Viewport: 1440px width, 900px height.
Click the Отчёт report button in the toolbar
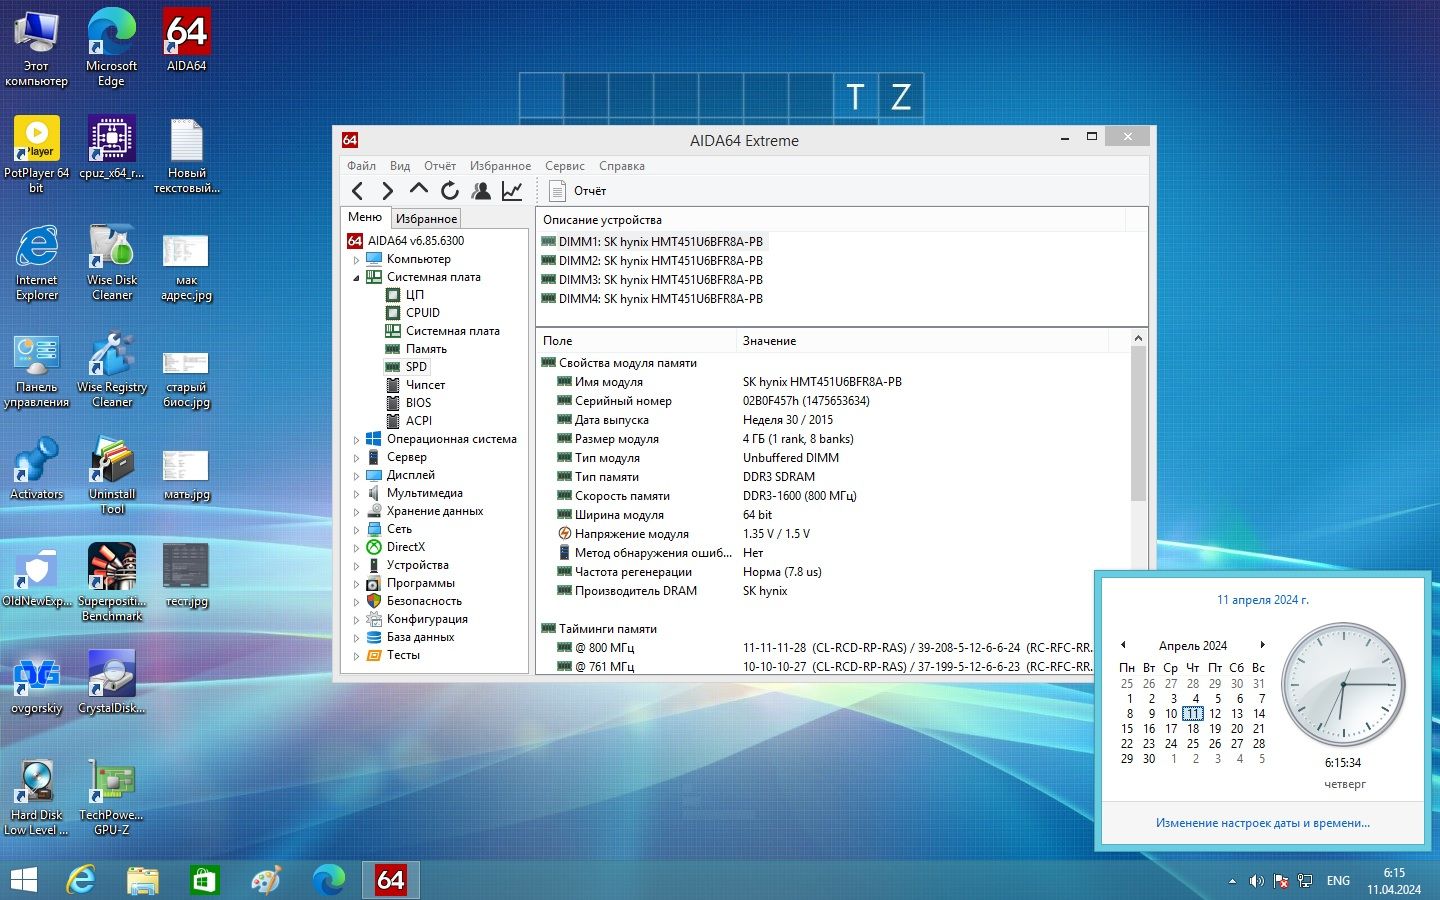(578, 191)
